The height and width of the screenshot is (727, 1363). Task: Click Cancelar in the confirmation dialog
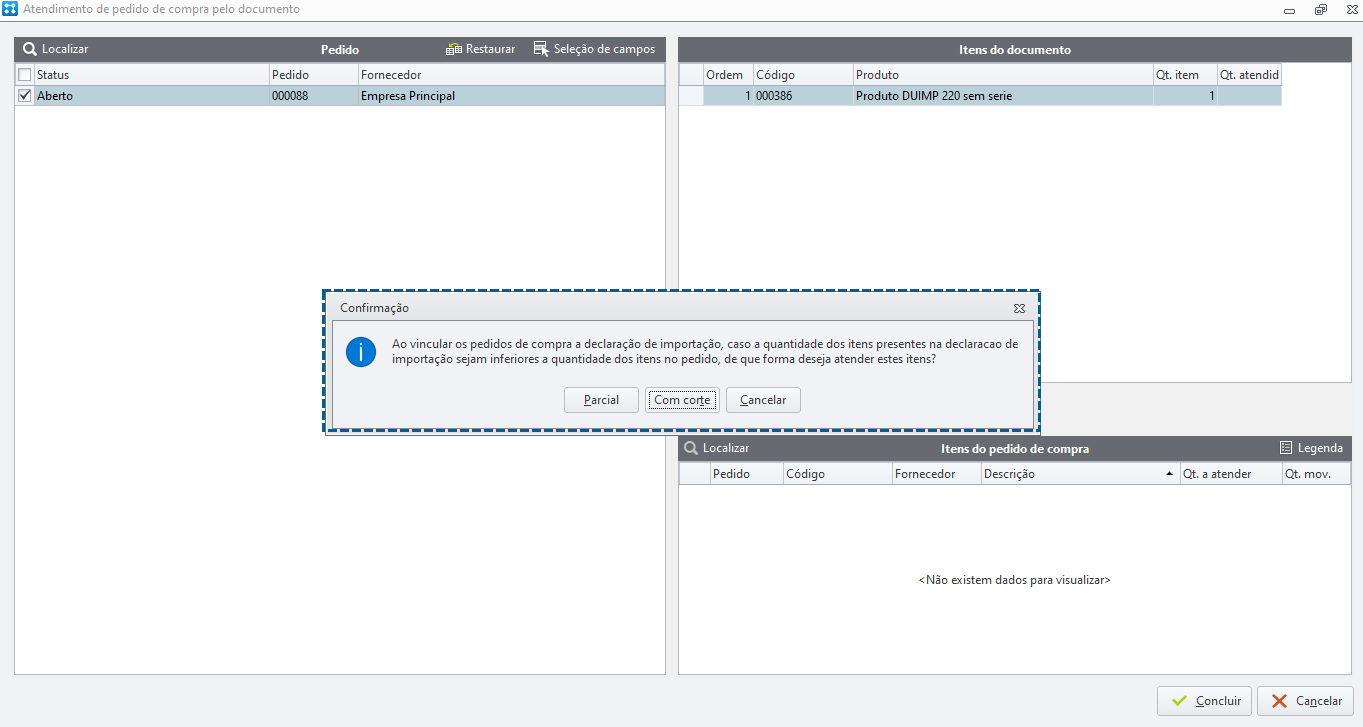(763, 400)
